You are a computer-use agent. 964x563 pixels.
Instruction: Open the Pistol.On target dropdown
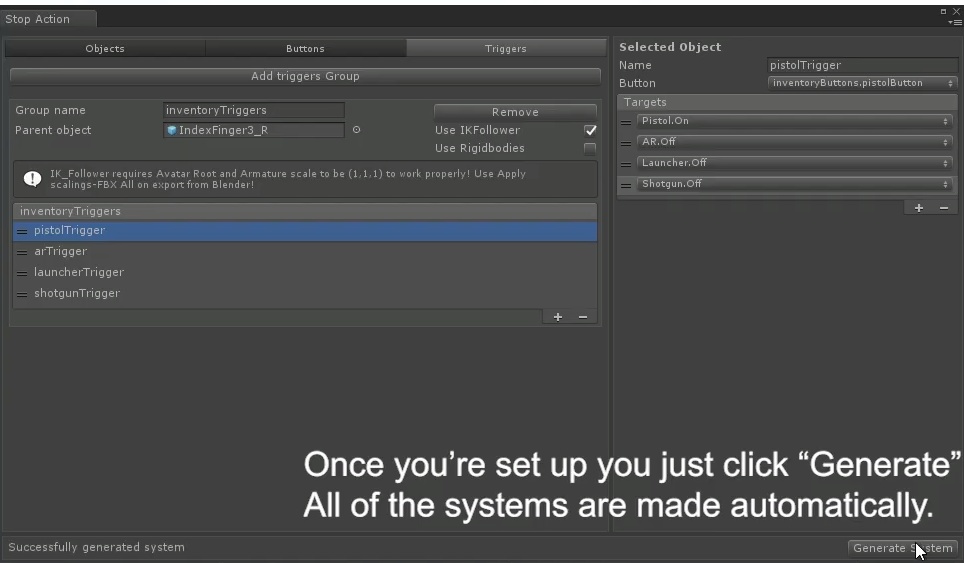795,121
